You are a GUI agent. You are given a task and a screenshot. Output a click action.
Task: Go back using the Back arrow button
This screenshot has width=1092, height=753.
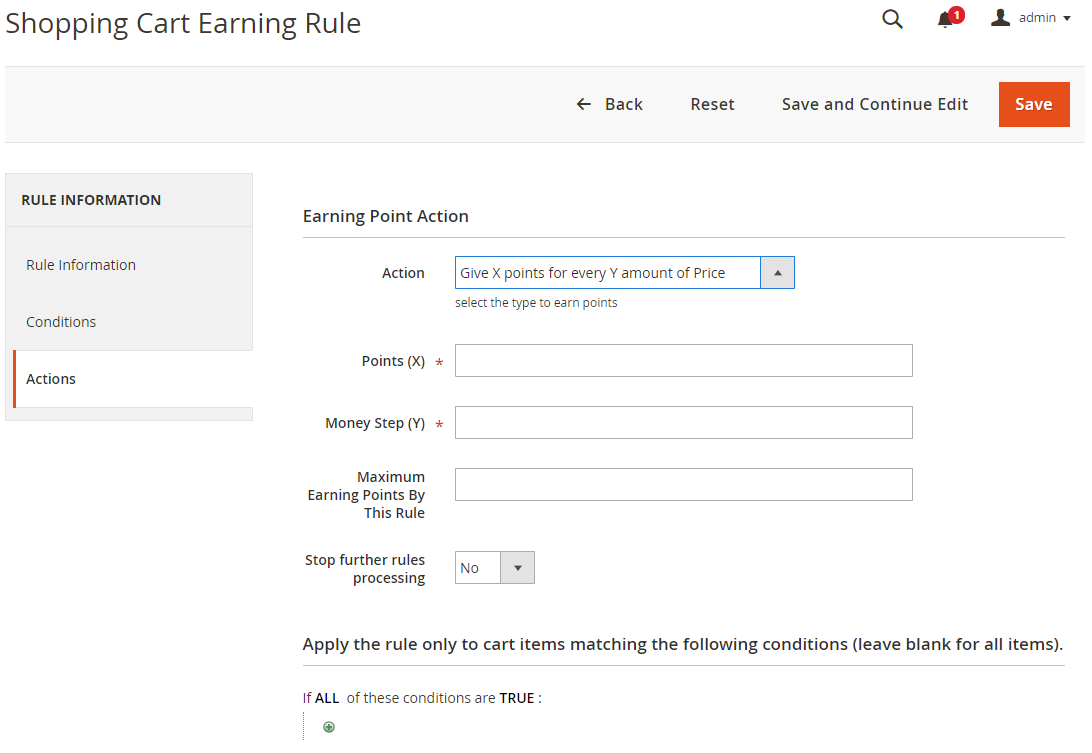pos(610,104)
